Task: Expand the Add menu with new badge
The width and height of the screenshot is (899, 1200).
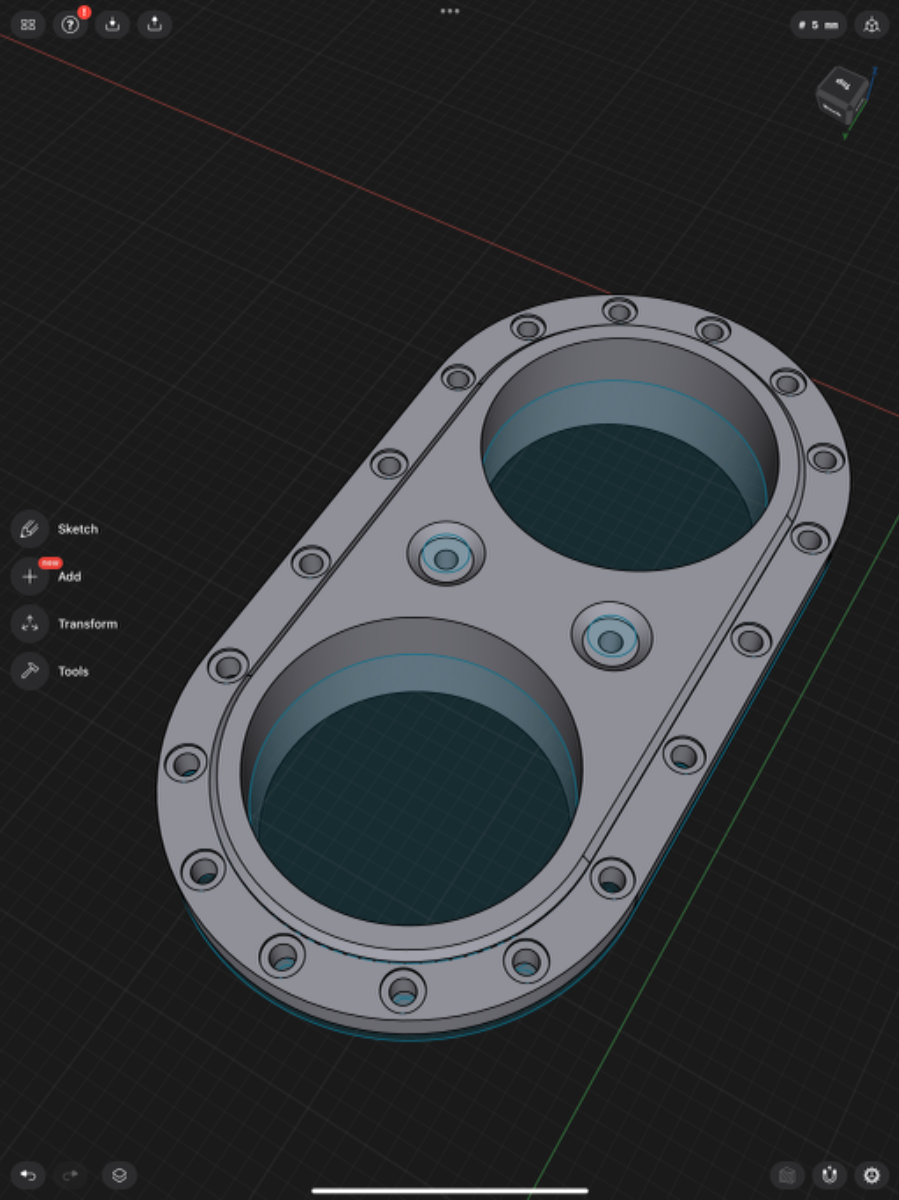Action: pos(30,577)
